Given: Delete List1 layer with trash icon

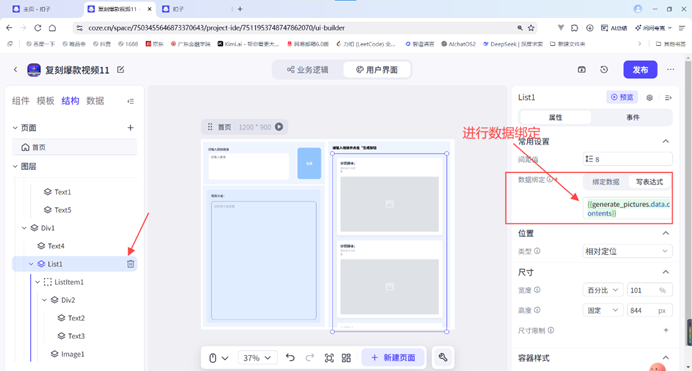Looking at the screenshot, I should (x=131, y=264).
